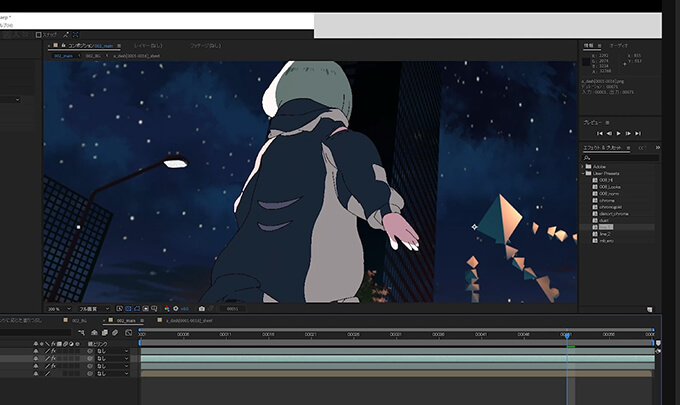Click the snapshot camera icon below viewer

pos(201,308)
